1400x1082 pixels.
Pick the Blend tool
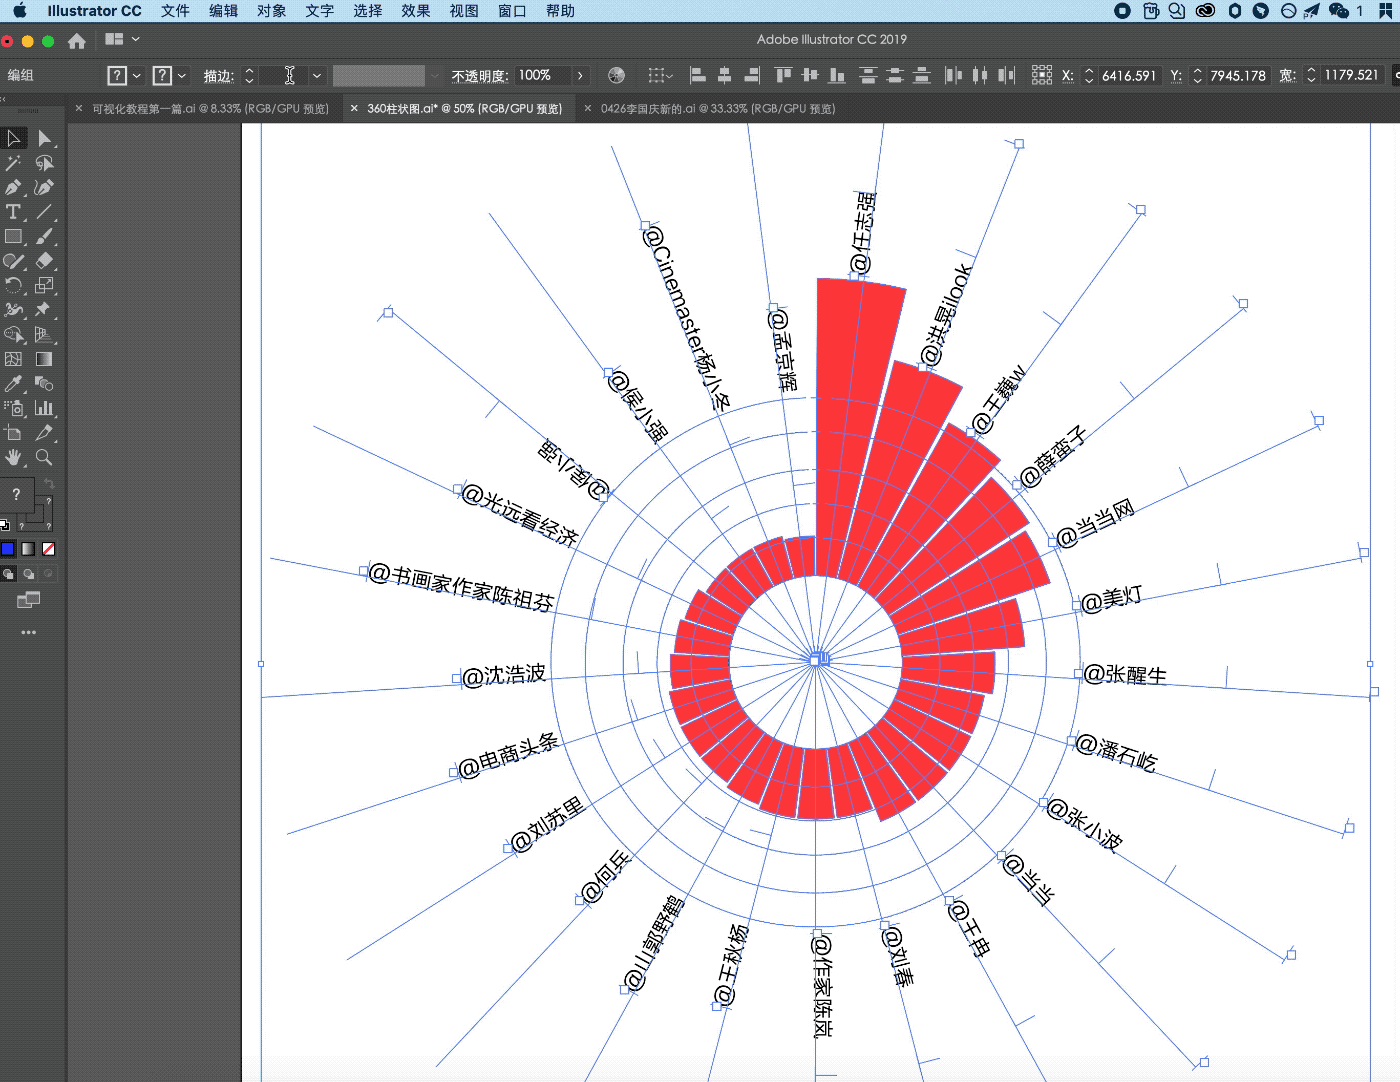pyautogui.click(x=44, y=384)
